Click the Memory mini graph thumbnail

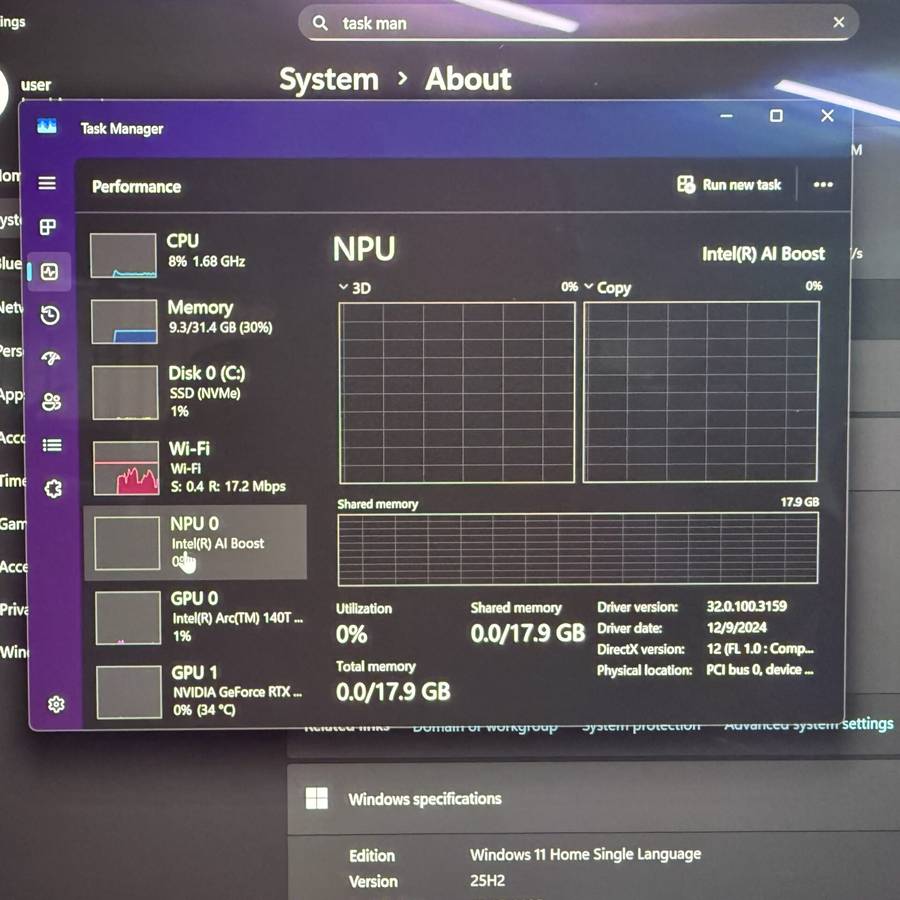tap(124, 321)
